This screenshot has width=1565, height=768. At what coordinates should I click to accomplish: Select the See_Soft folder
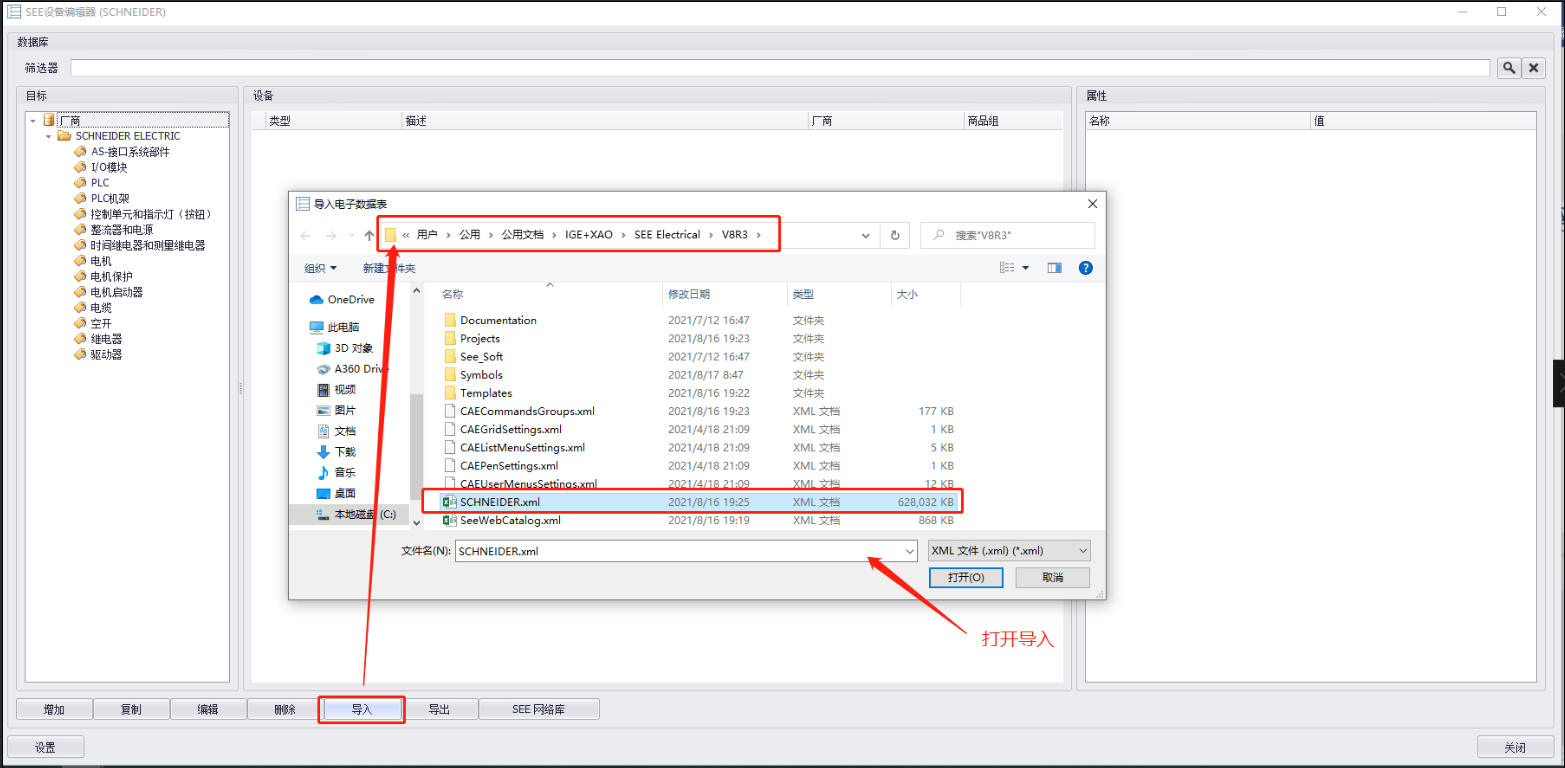(x=481, y=356)
